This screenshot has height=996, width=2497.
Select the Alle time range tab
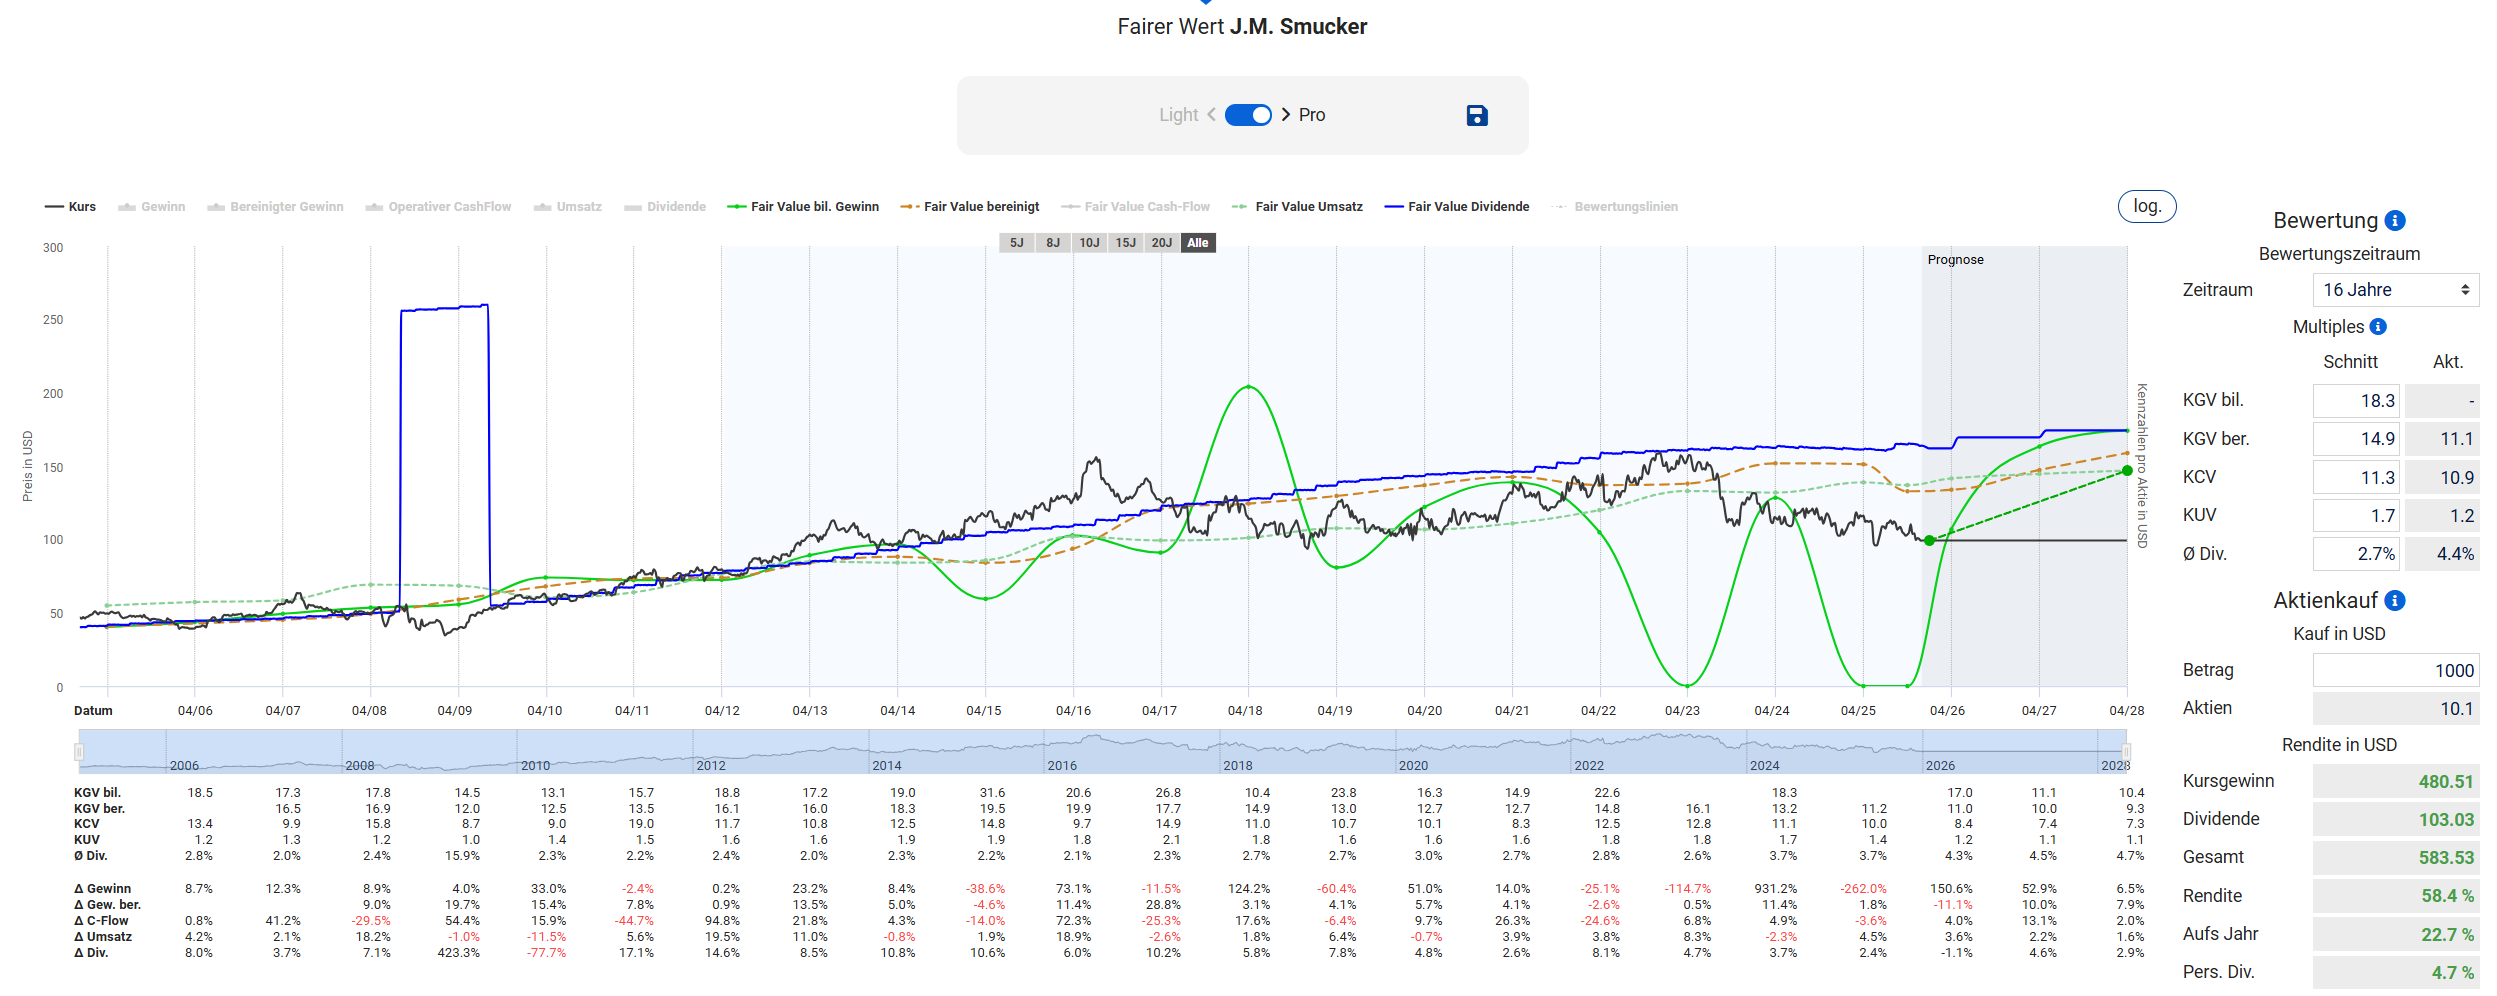tap(1198, 243)
